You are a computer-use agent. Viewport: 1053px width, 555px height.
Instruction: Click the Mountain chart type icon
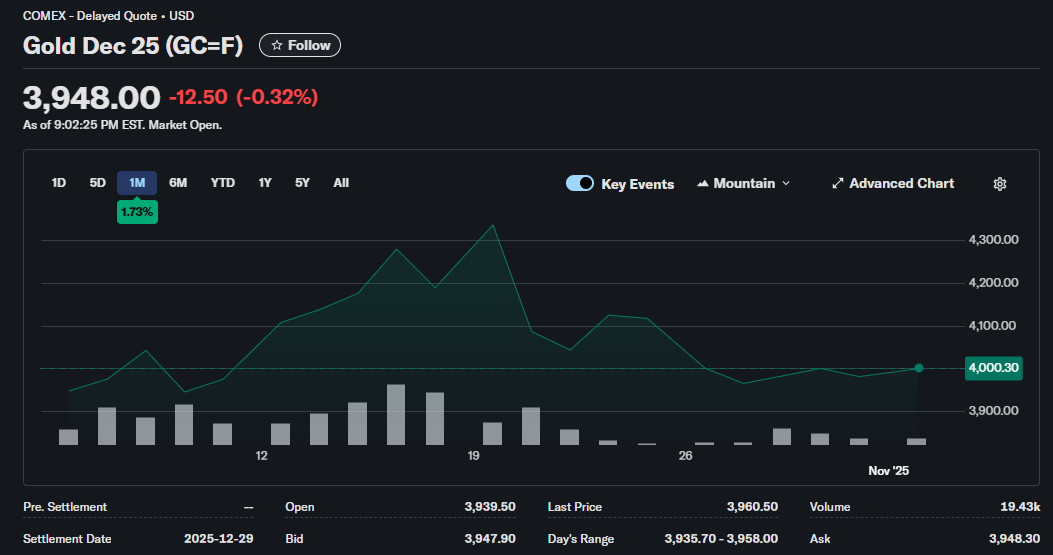(x=703, y=184)
